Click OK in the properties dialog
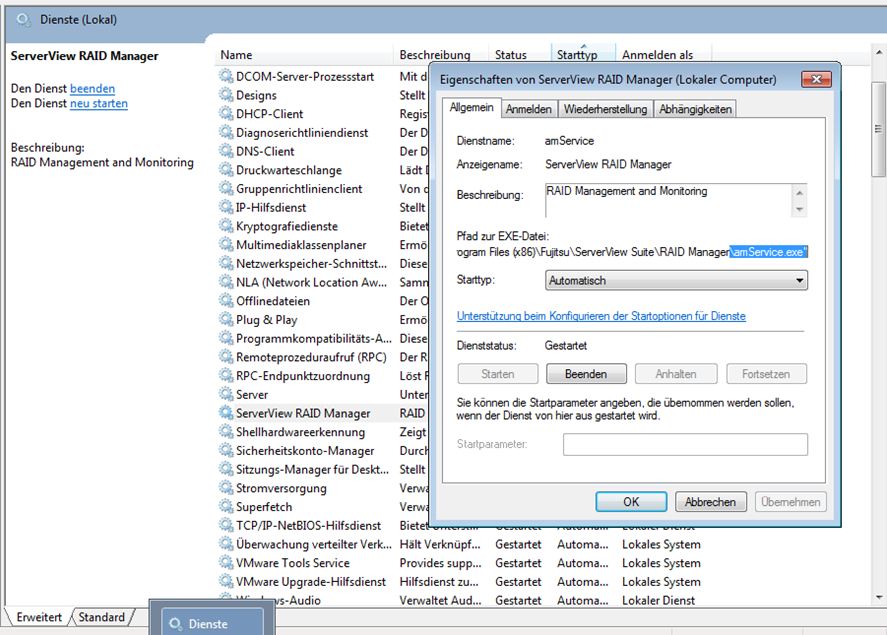 click(x=631, y=502)
